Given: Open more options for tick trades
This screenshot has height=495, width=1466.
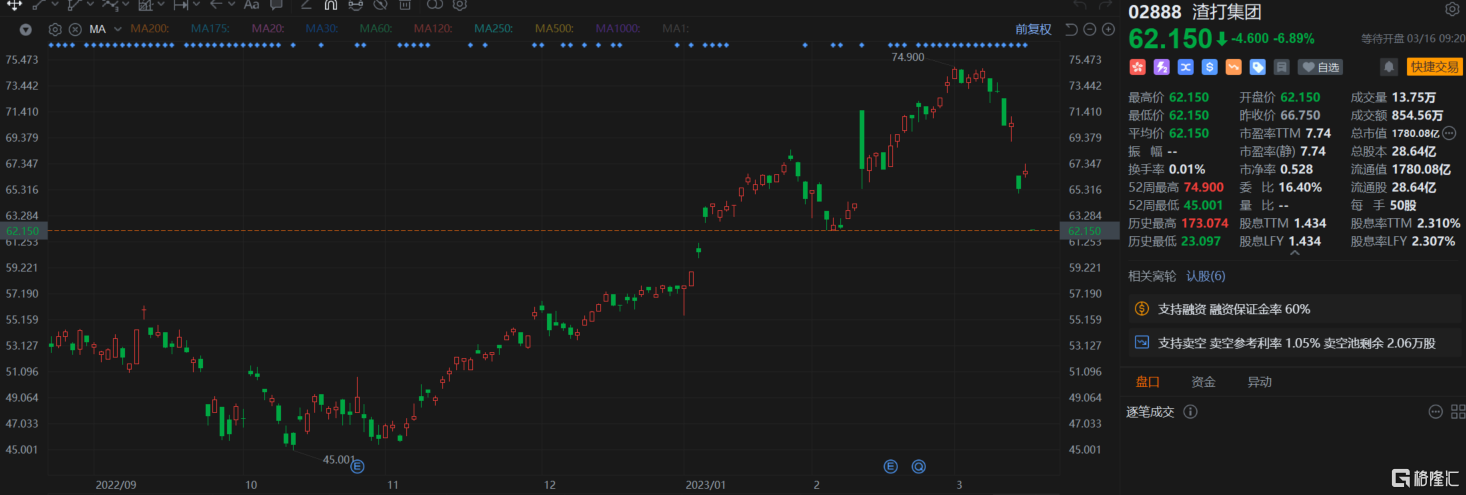Looking at the screenshot, I should click(1435, 411).
